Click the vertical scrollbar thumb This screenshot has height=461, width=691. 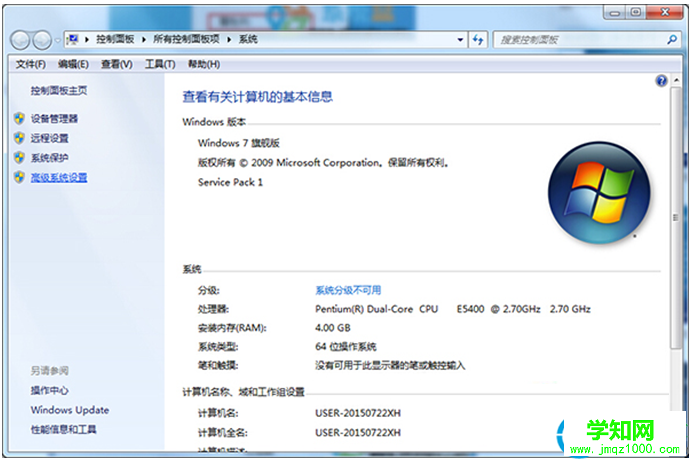click(x=676, y=218)
